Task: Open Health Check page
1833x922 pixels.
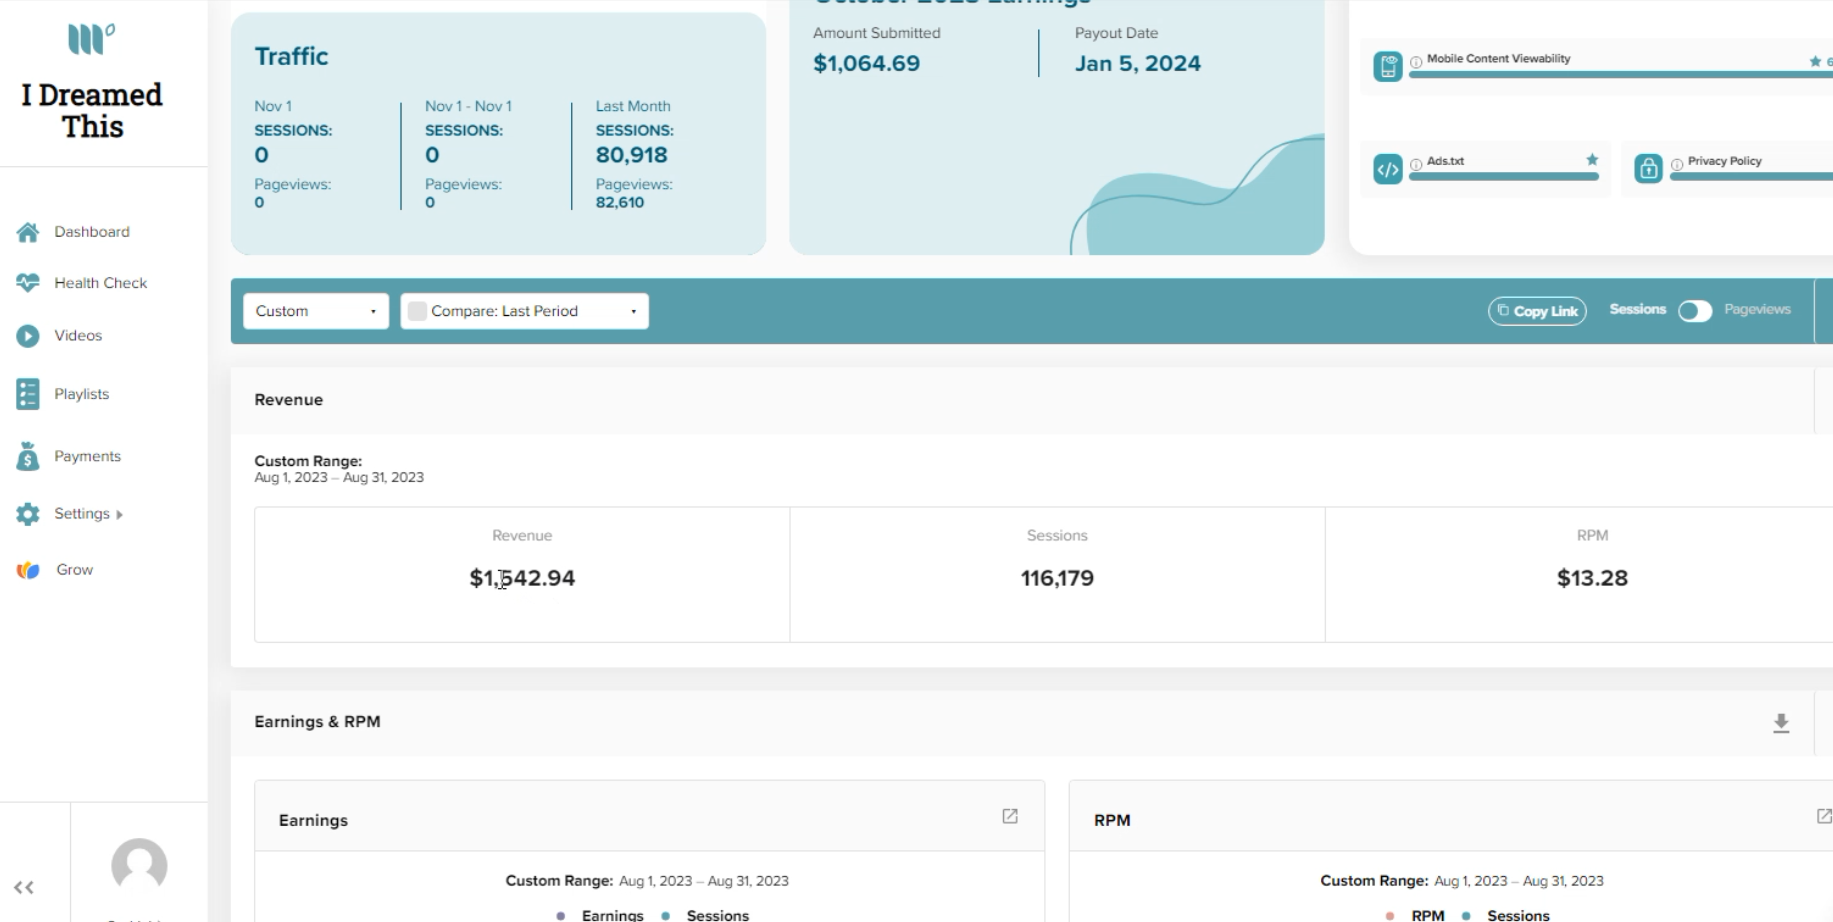Action: point(101,283)
